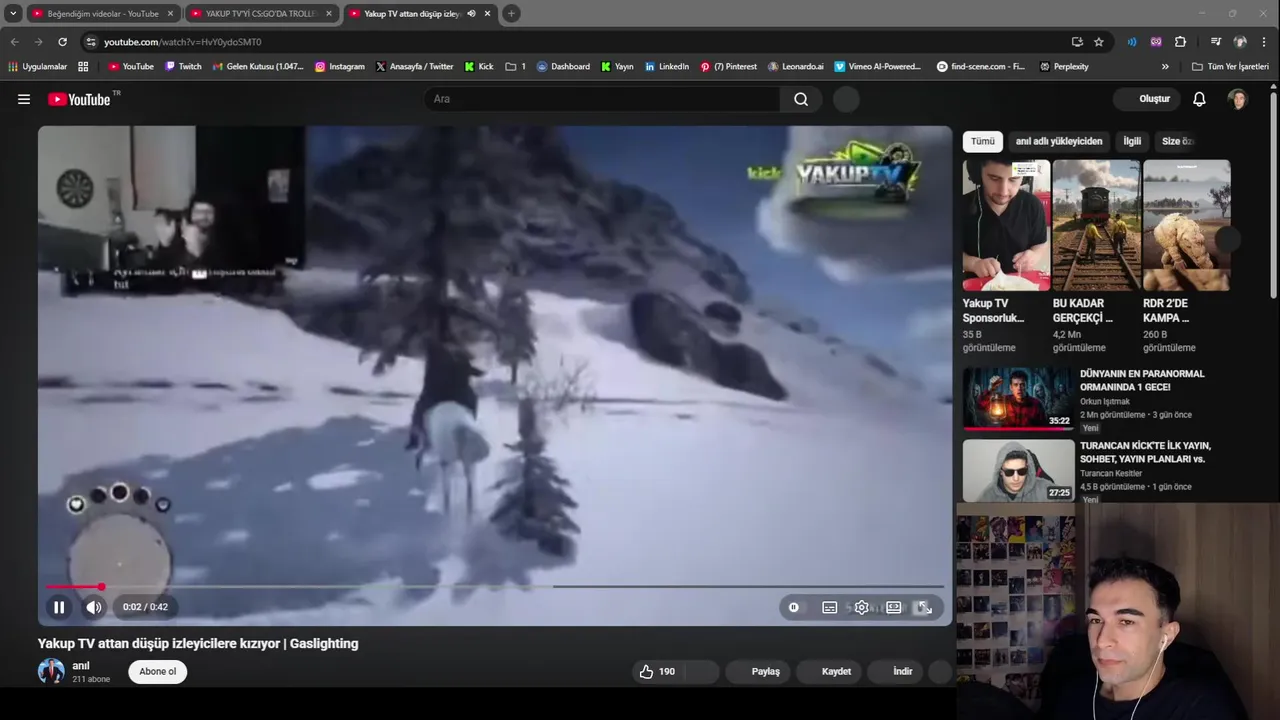
Task: Open Anasayfa / Twitter bookmark
Action: point(414,67)
